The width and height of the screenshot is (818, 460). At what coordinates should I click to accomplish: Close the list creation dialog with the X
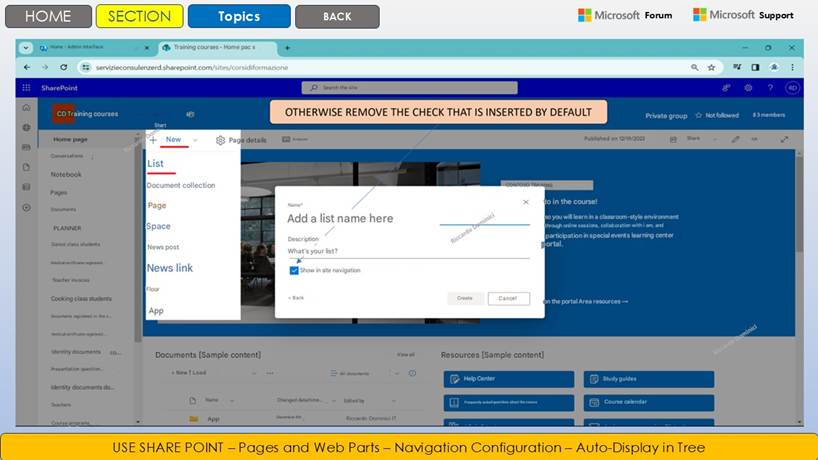526,202
